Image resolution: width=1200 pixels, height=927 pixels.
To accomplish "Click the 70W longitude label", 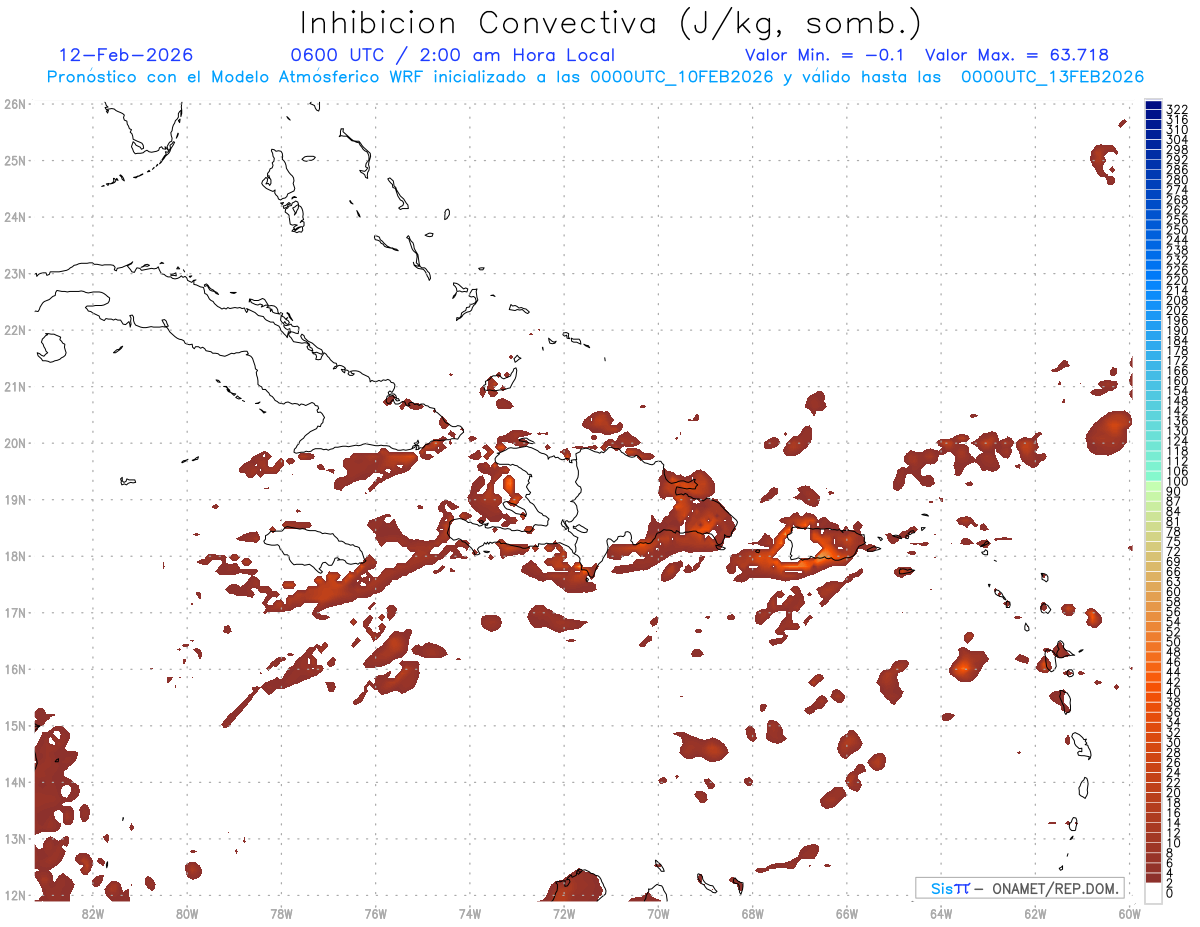I will pos(658,913).
